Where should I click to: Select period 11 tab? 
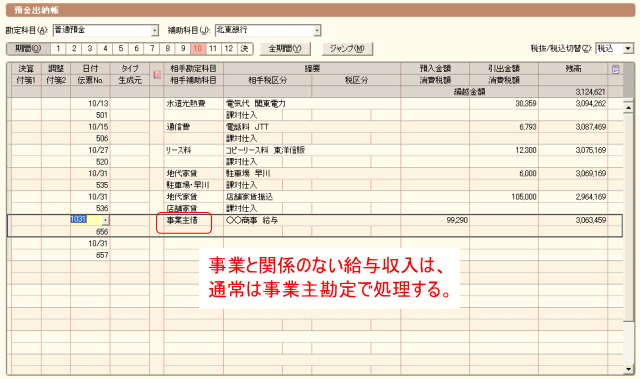point(213,49)
